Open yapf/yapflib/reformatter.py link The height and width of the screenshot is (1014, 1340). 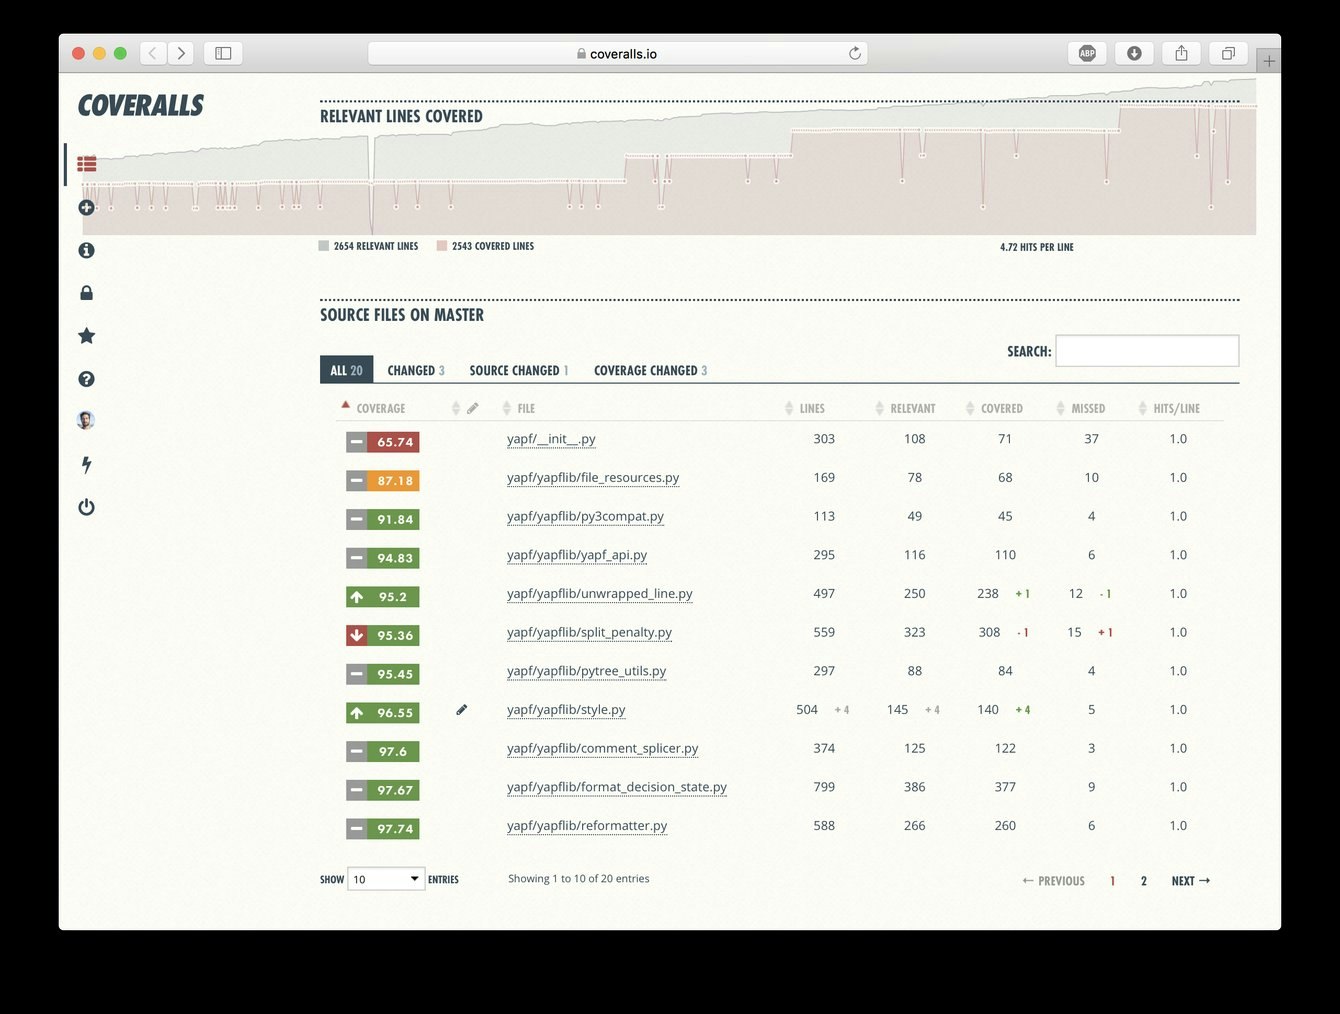[x=587, y=826]
